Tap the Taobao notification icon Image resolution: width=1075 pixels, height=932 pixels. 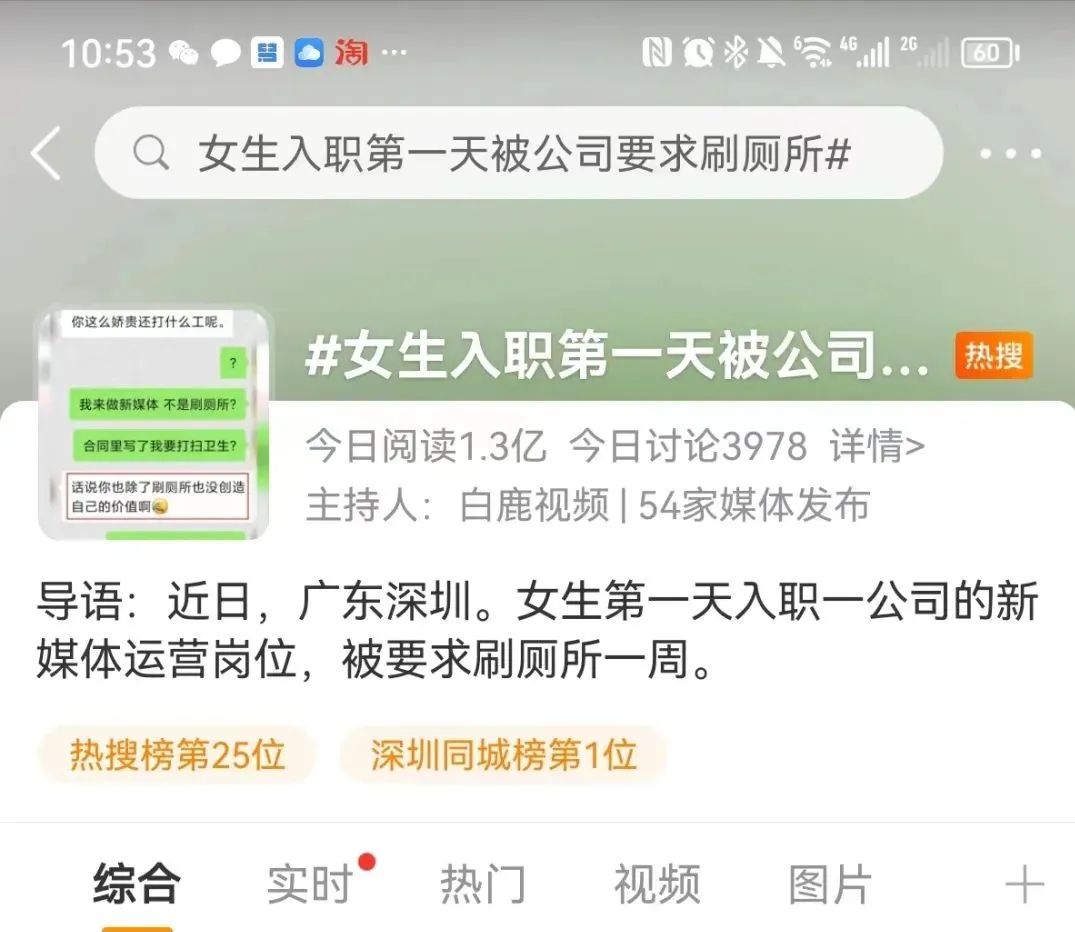351,53
